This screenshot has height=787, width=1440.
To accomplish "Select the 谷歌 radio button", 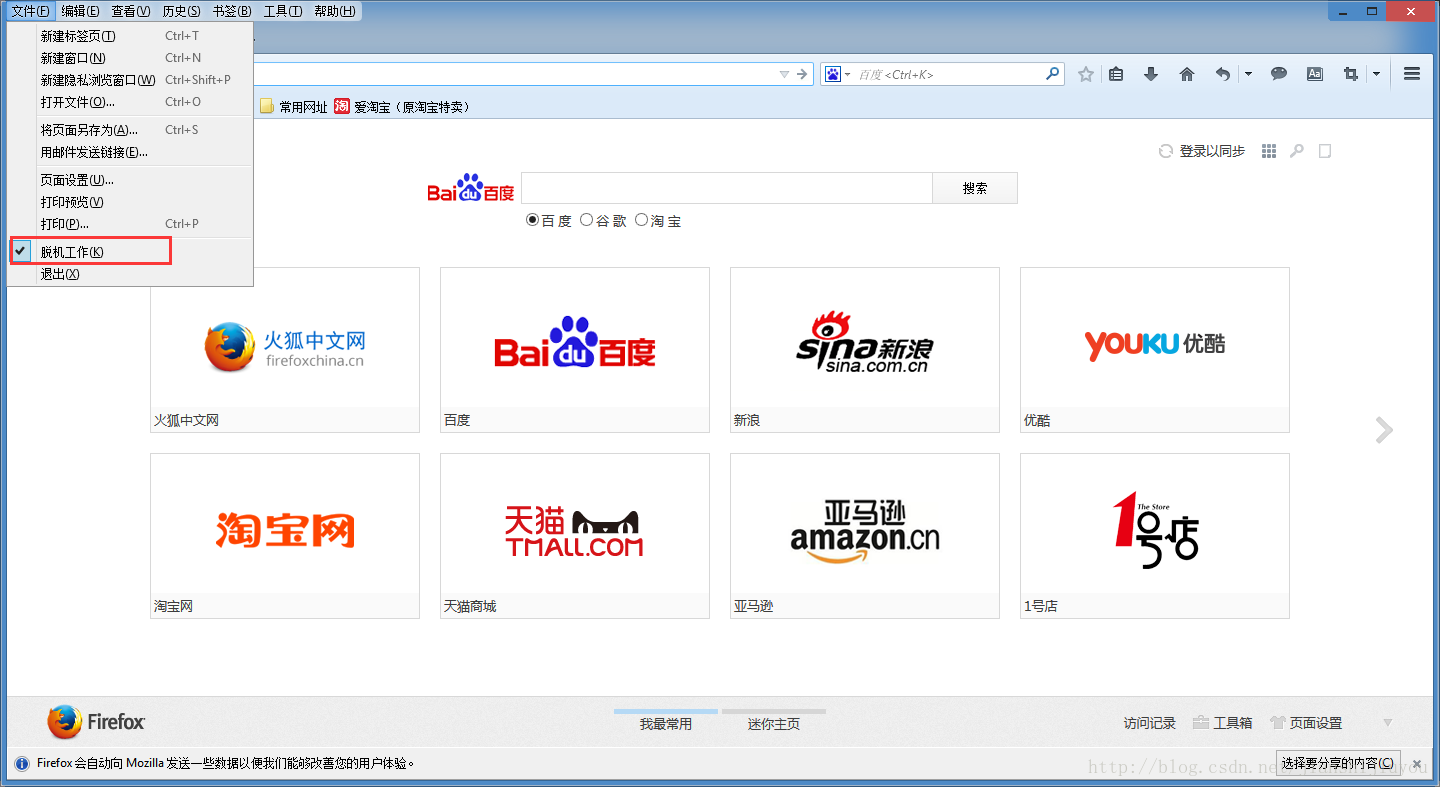I will pyautogui.click(x=586, y=220).
